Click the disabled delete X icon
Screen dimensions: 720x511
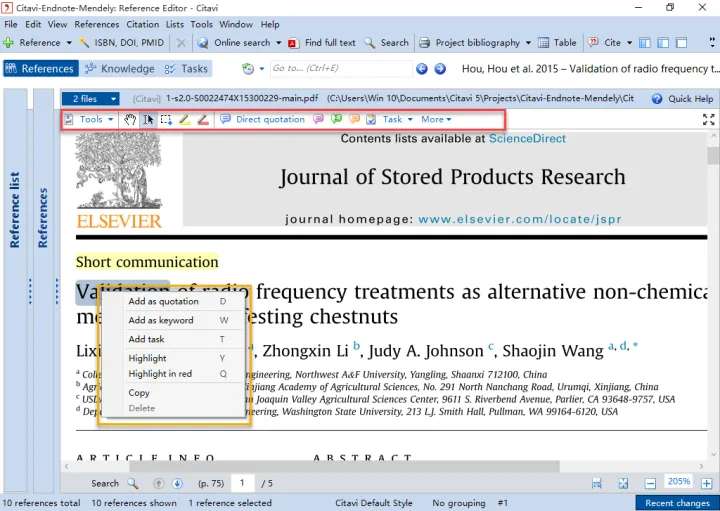click(x=181, y=43)
